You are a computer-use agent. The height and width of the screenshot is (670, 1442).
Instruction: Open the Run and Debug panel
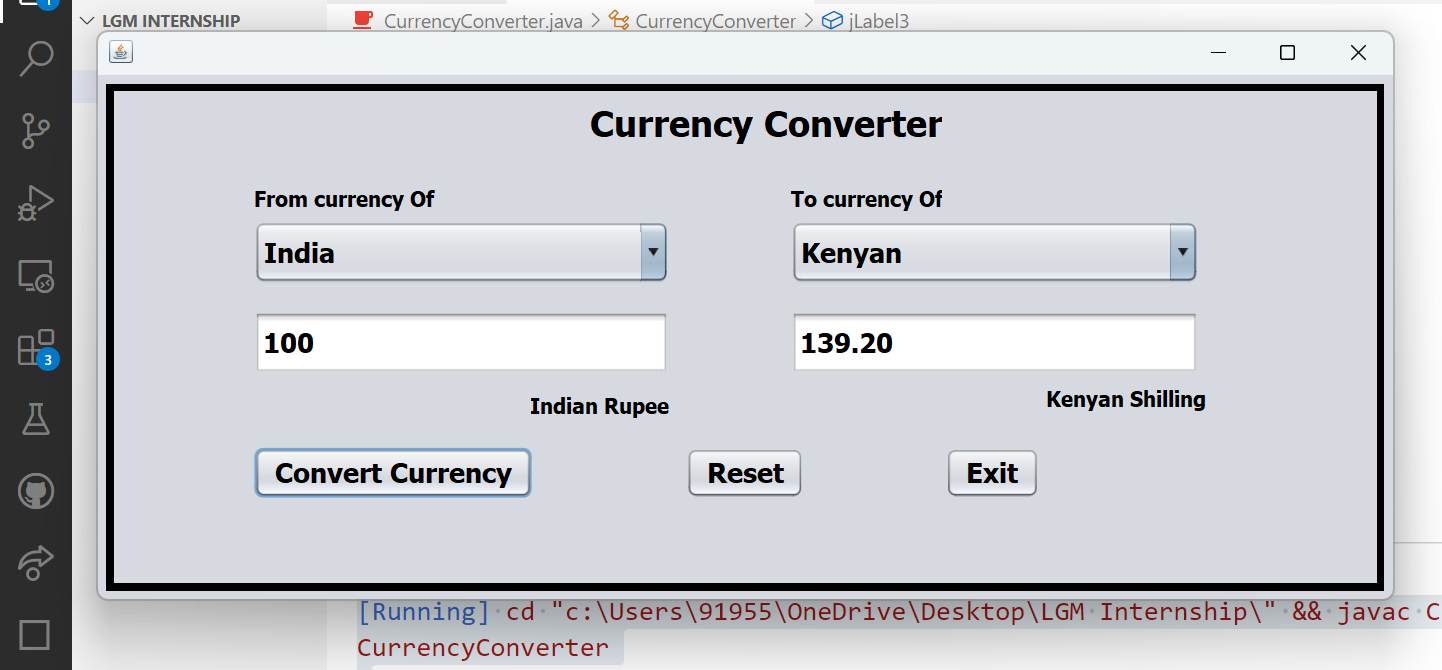pos(36,203)
